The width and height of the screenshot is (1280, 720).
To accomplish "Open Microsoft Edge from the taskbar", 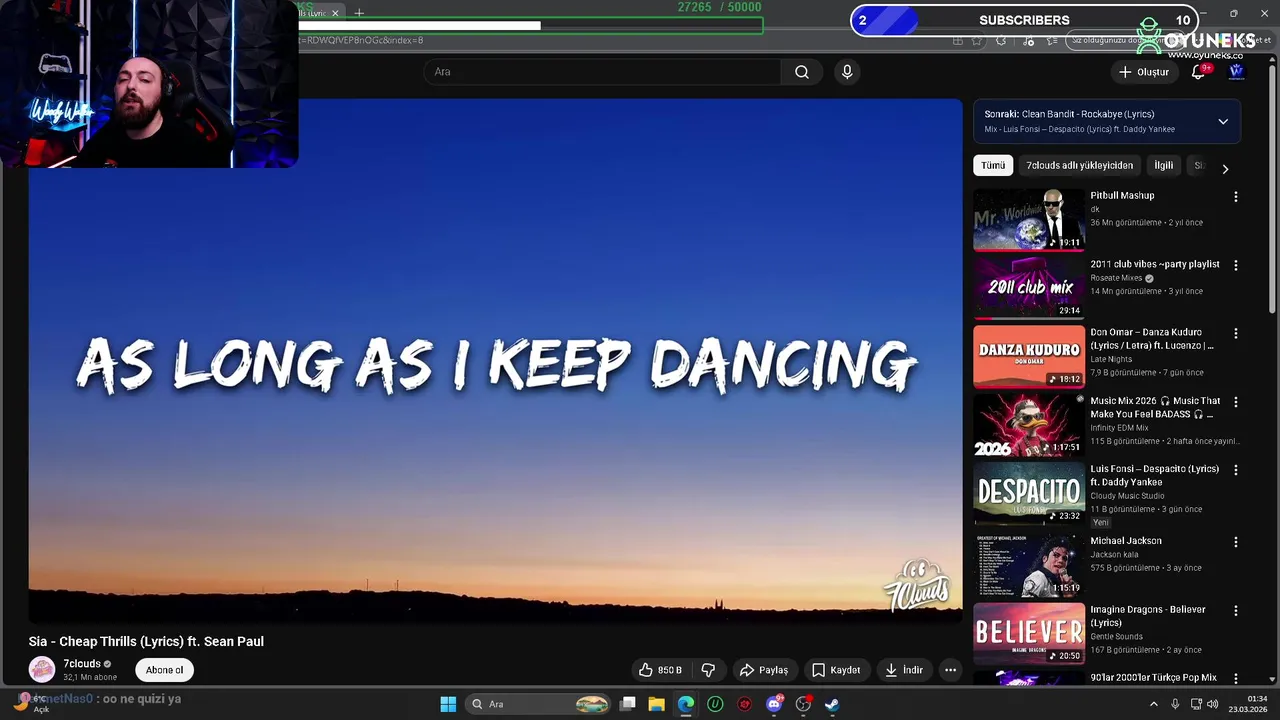I will (686, 704).
